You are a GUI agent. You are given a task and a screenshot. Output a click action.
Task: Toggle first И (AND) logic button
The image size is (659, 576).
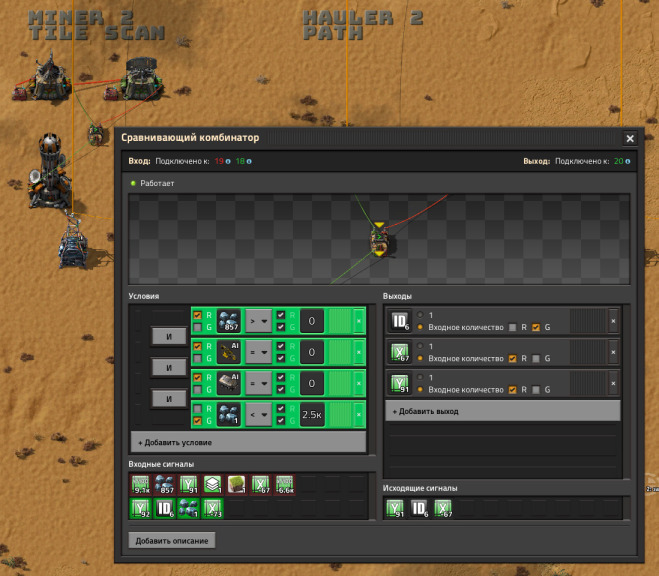coord(169,337)
